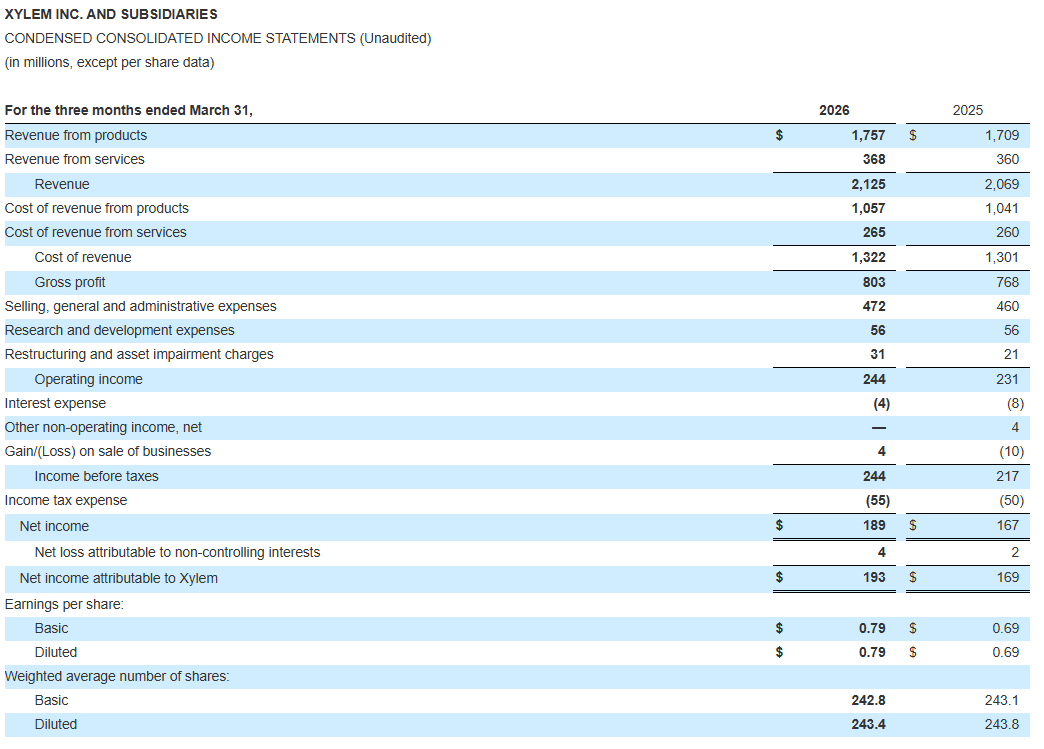Click the 1,057 cost value
The width and height of the screenshot is (1044, 749).
tap(868, 208)
